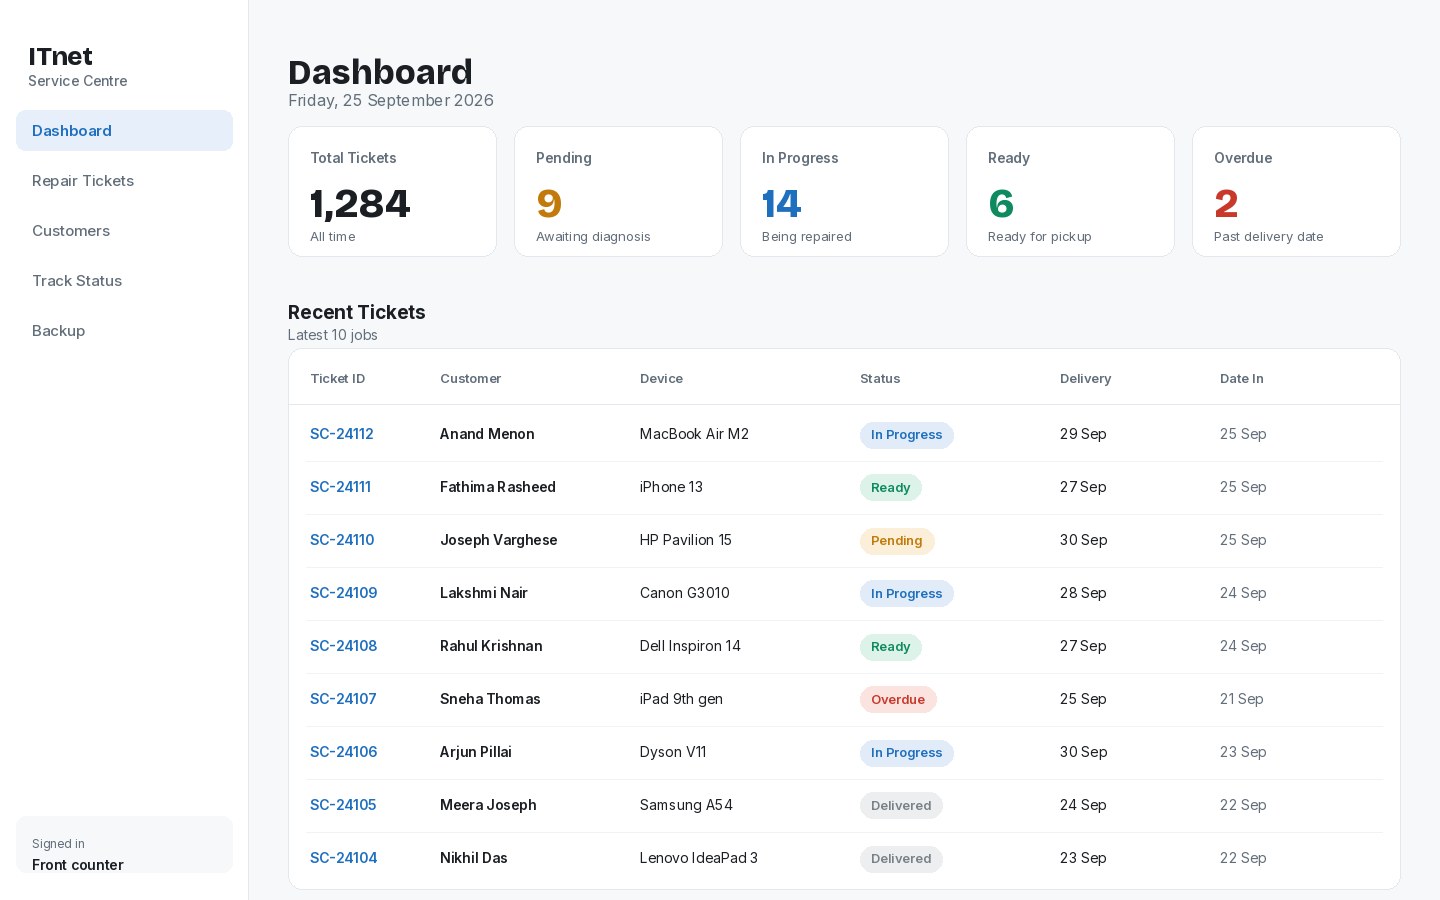Click the Lenovo IdeaPad 3 device cell
Viewport: 1440px width, 900px height.
[x=699, y=858]
